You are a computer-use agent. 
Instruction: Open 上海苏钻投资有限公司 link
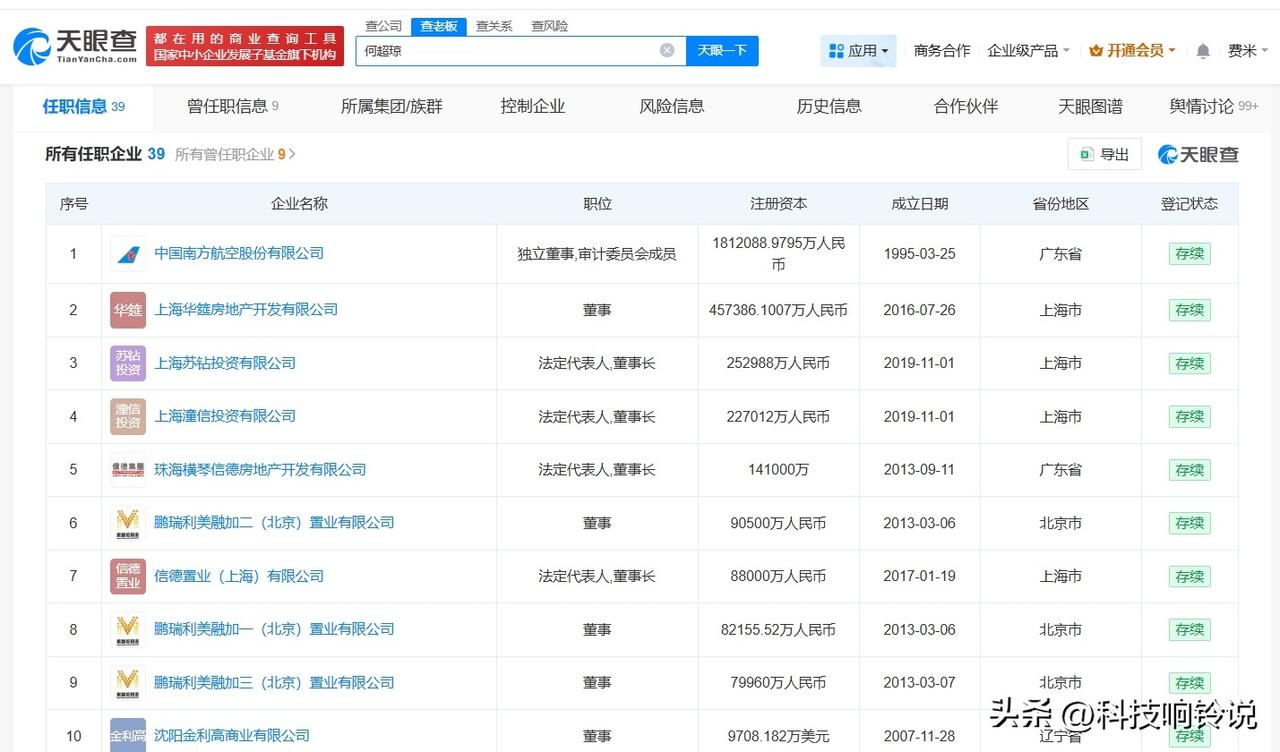(225, 363)
